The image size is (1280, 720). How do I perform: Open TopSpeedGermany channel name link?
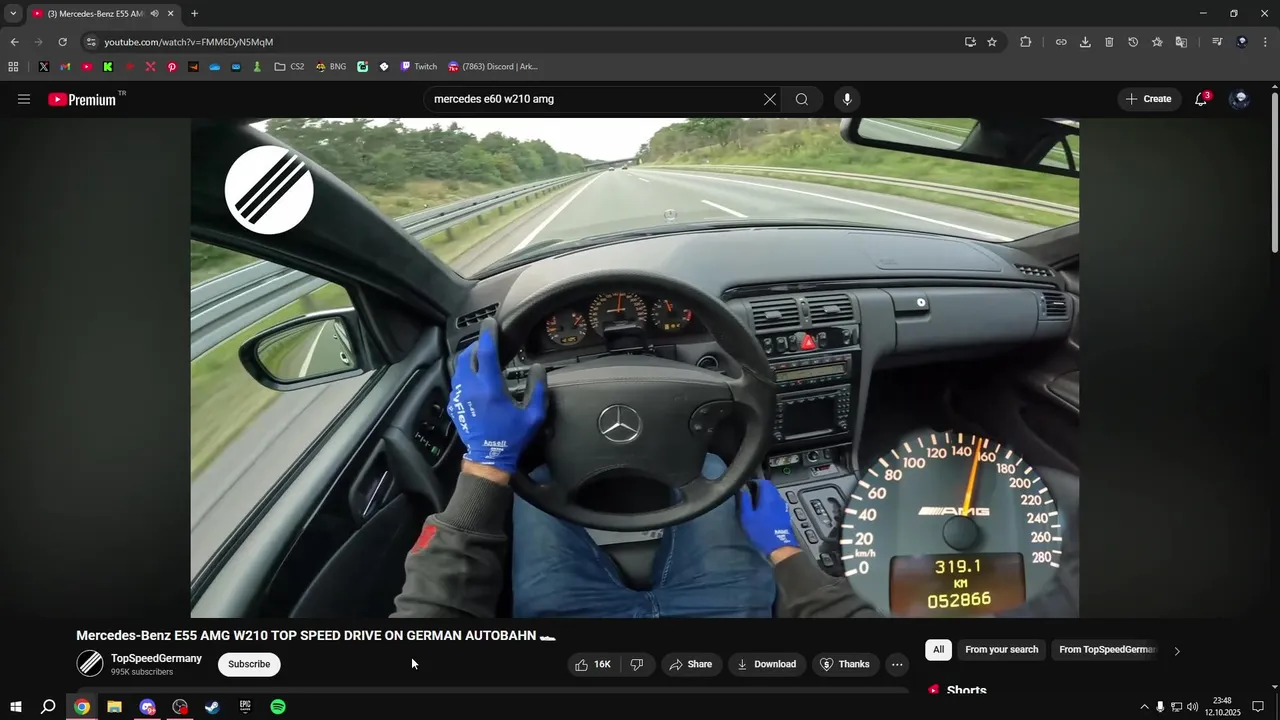[156, 658]
